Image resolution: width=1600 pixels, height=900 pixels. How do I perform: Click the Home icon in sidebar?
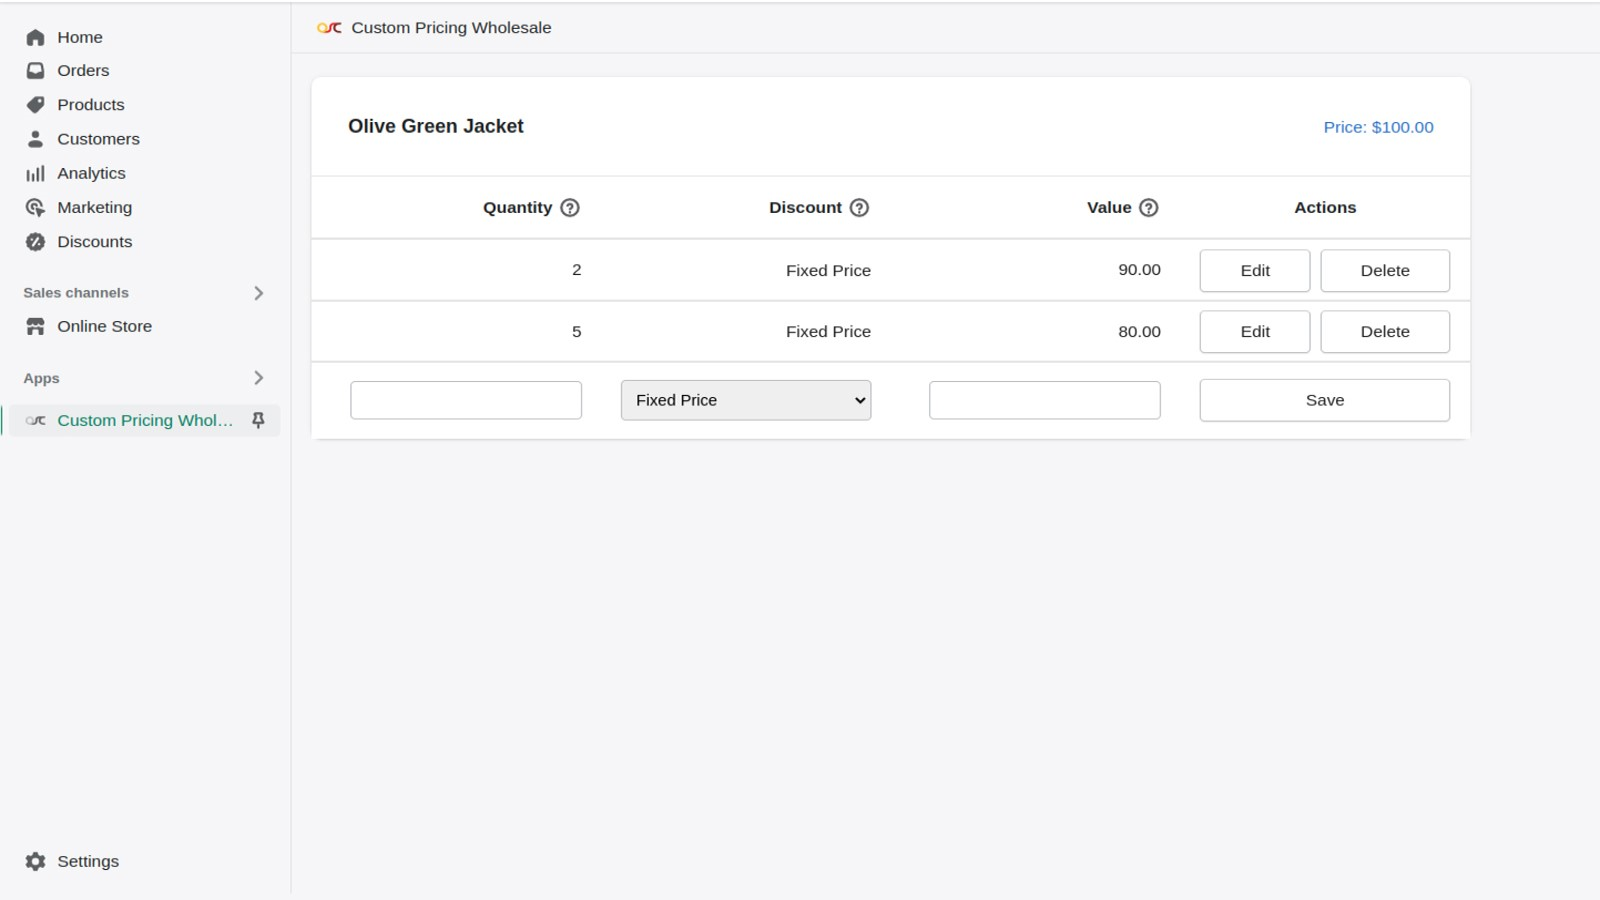(x=36, y=38)
